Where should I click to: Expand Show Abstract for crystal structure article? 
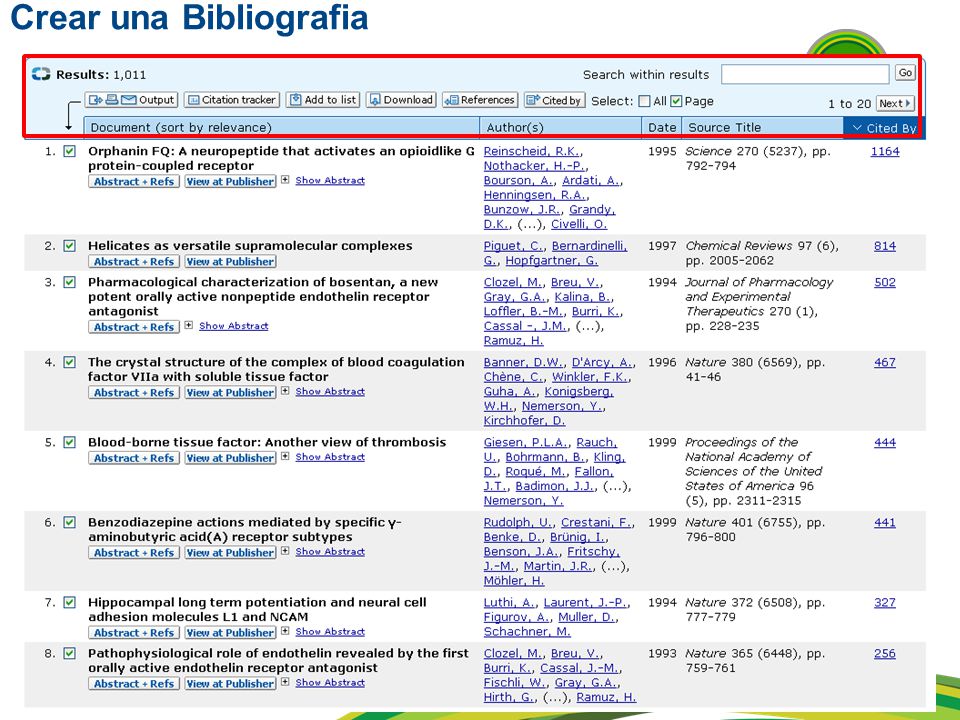329,392
